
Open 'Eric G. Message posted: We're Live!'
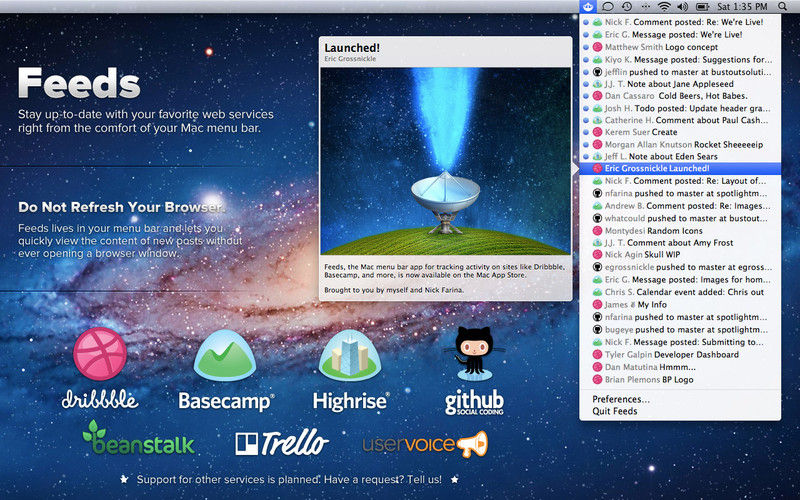click(x=680, y=35)
